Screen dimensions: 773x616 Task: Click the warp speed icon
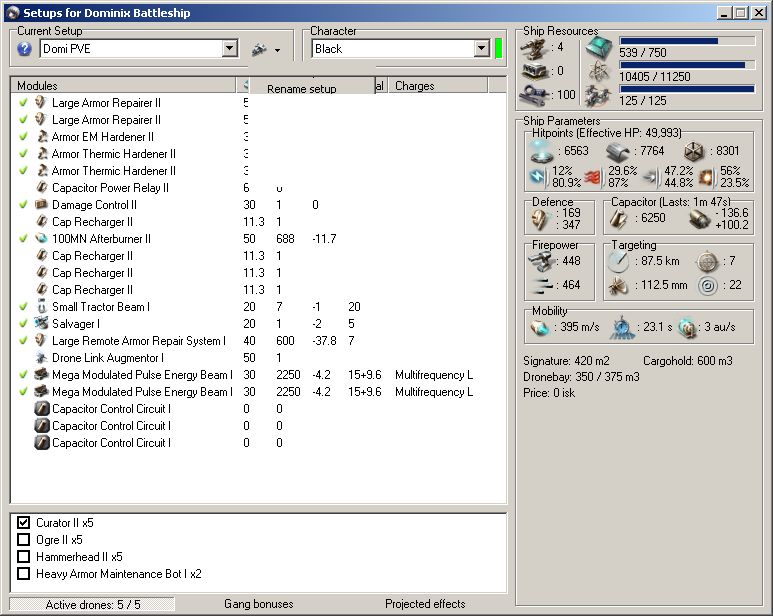[x=687, y=328]
